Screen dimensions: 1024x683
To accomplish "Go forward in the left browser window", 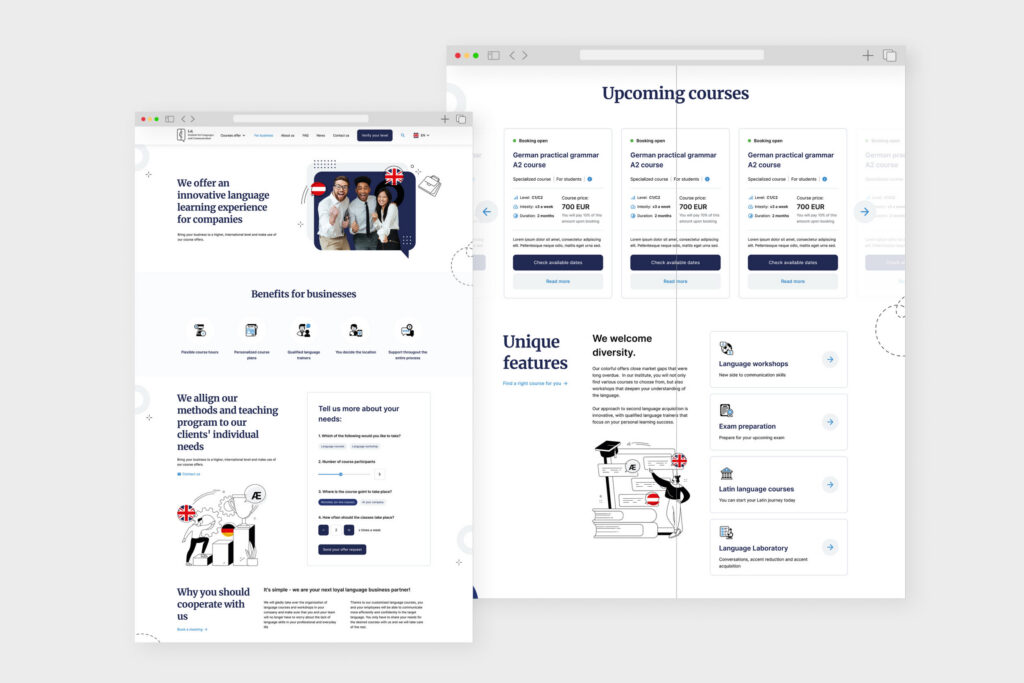I will coord(193,119).
